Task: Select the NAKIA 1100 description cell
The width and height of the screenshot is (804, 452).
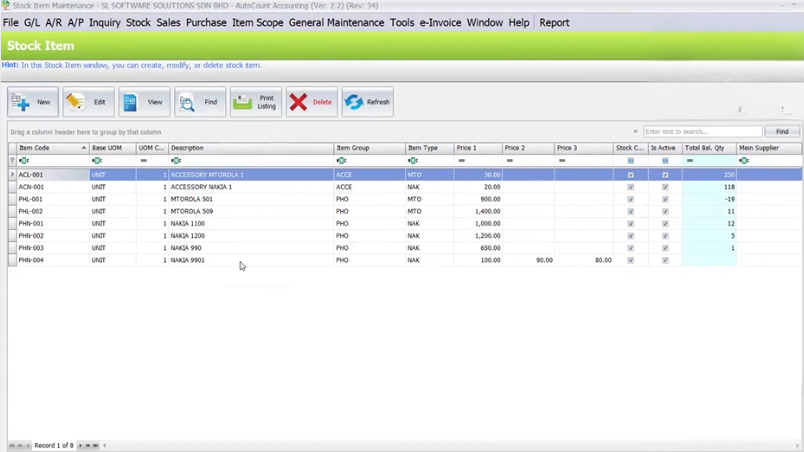Action: (251, 223)
